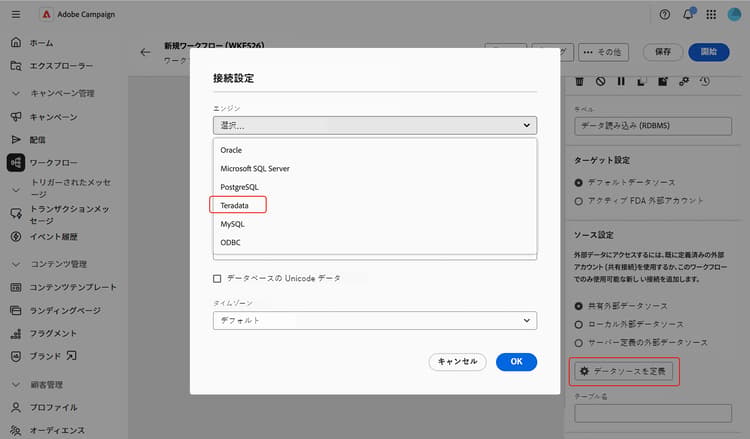Open the hamburger navigation menu
The width and height of the screenshot is (750, 439).
[x=16, y=14]
